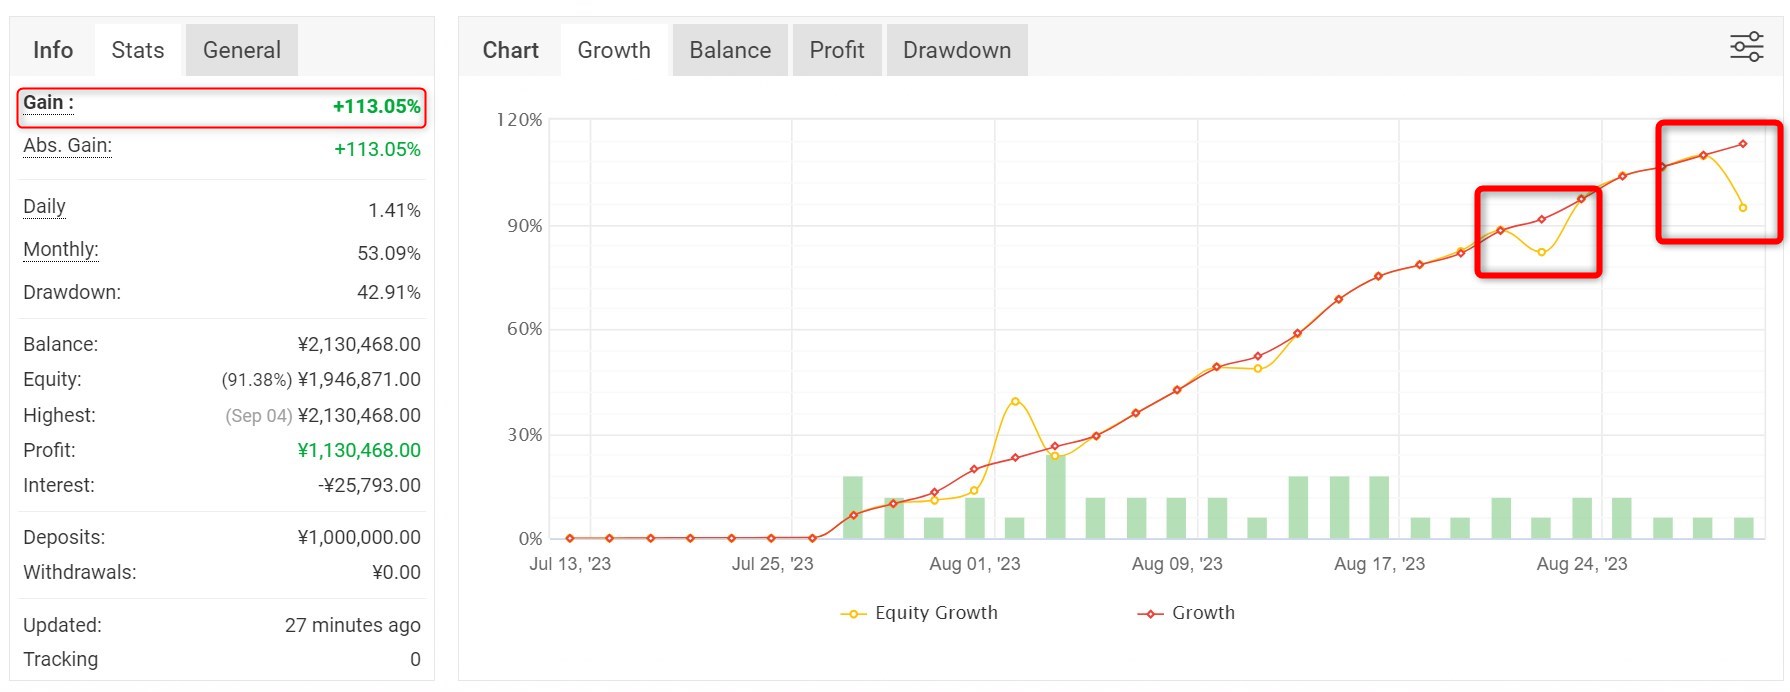The width and height of the screenshot is (1790, 692).
Task: Toggle Equity Growth legend series
Action: tap(935, 613)
